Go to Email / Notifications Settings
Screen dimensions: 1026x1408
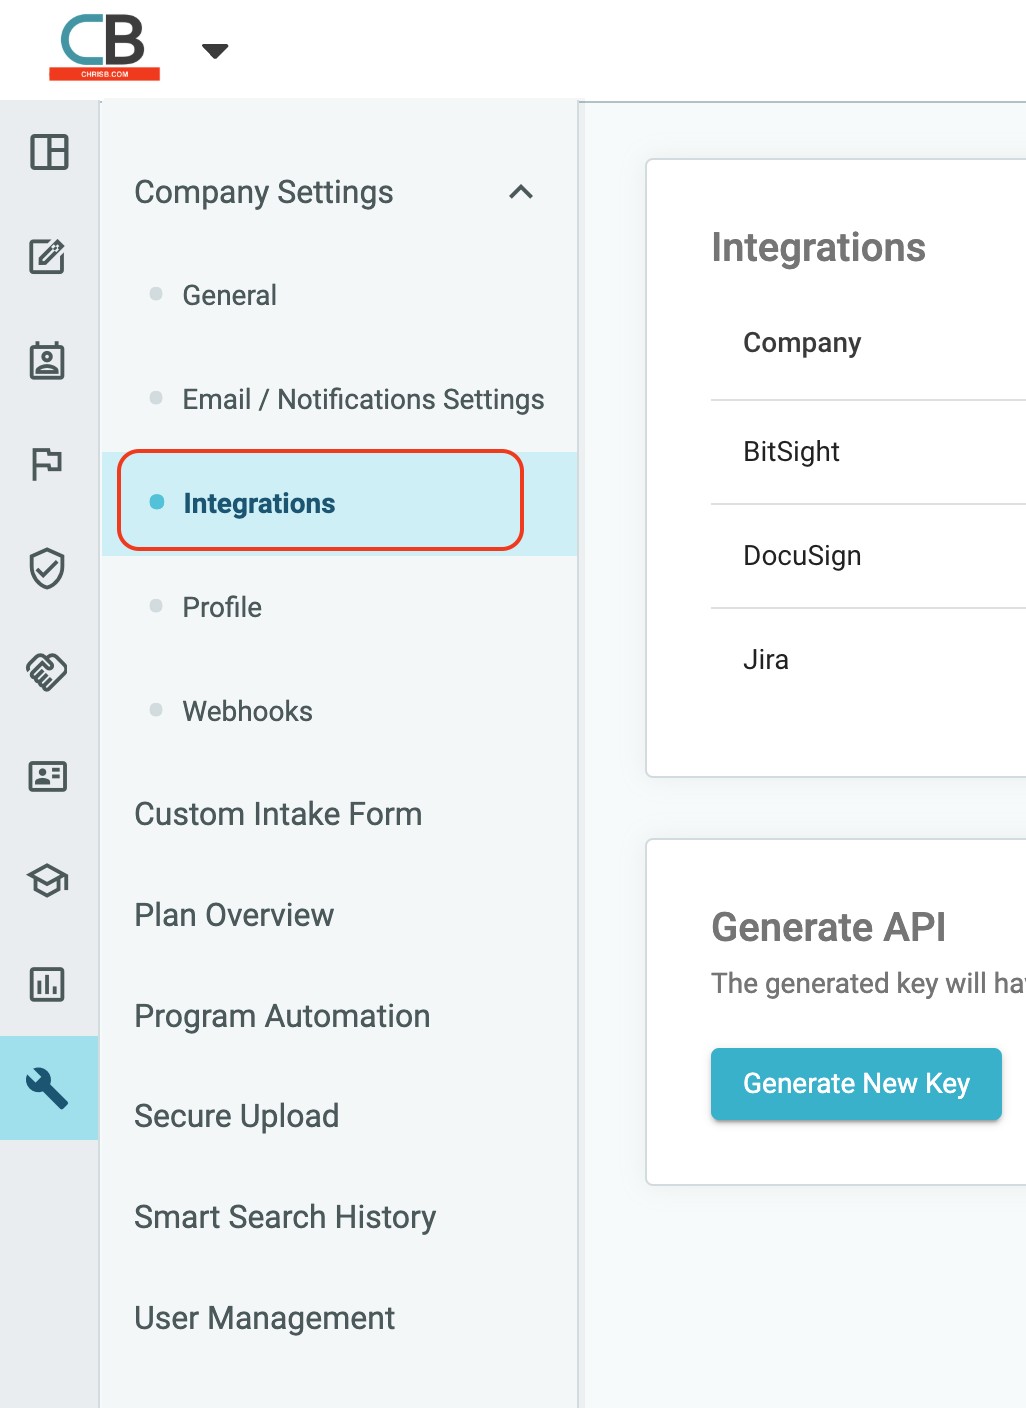[362, 399]
